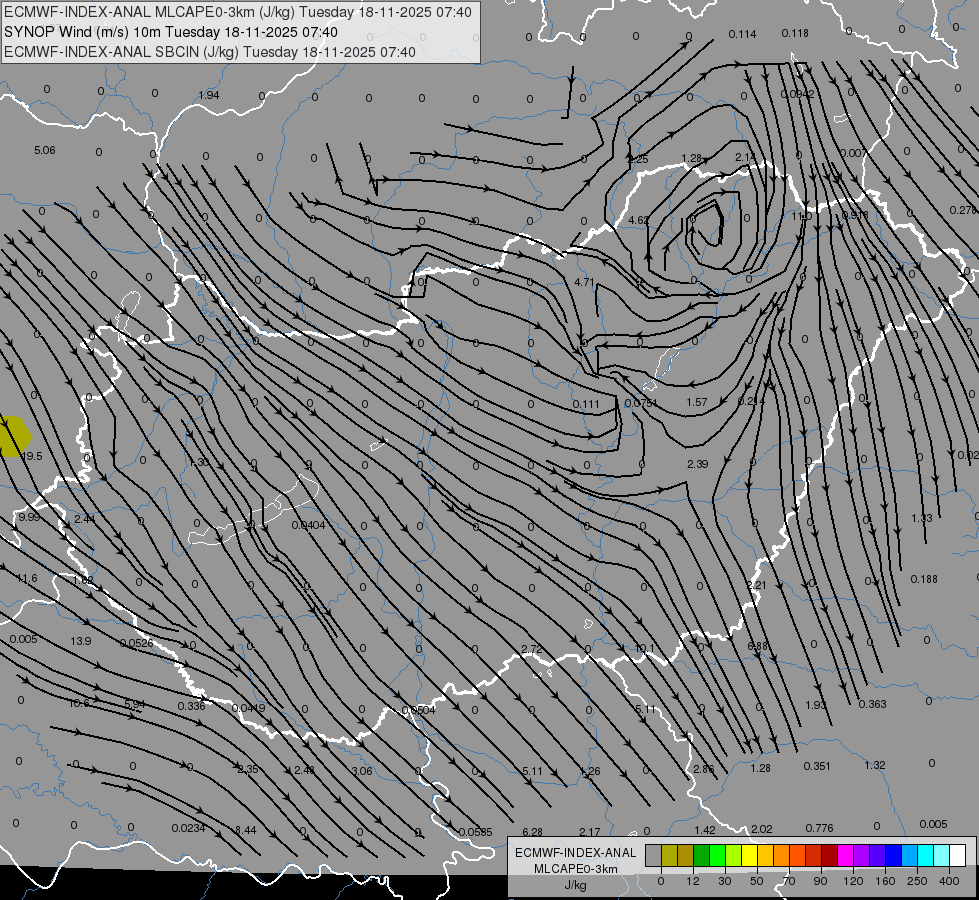
Task: Click the grid value 13.9
Action: (81, 641)
